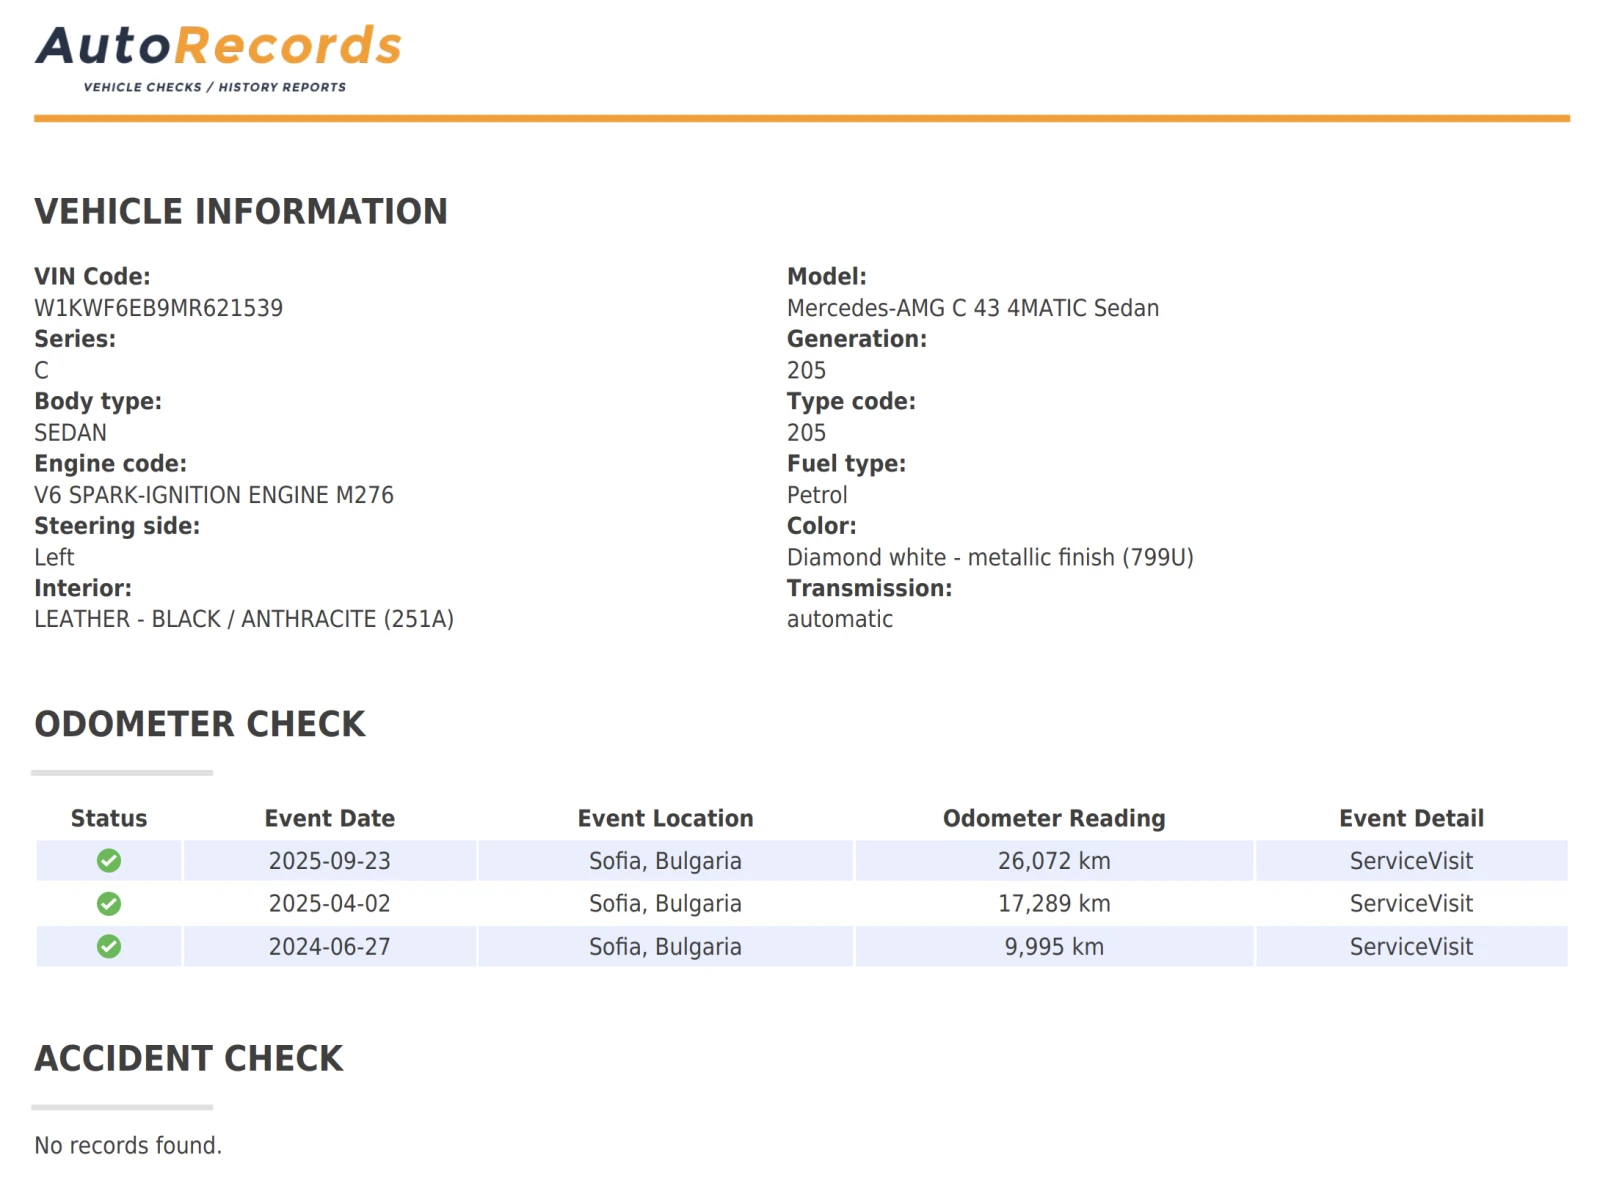
Task: Click the transmission value automatic
Action: click(840, 619)
